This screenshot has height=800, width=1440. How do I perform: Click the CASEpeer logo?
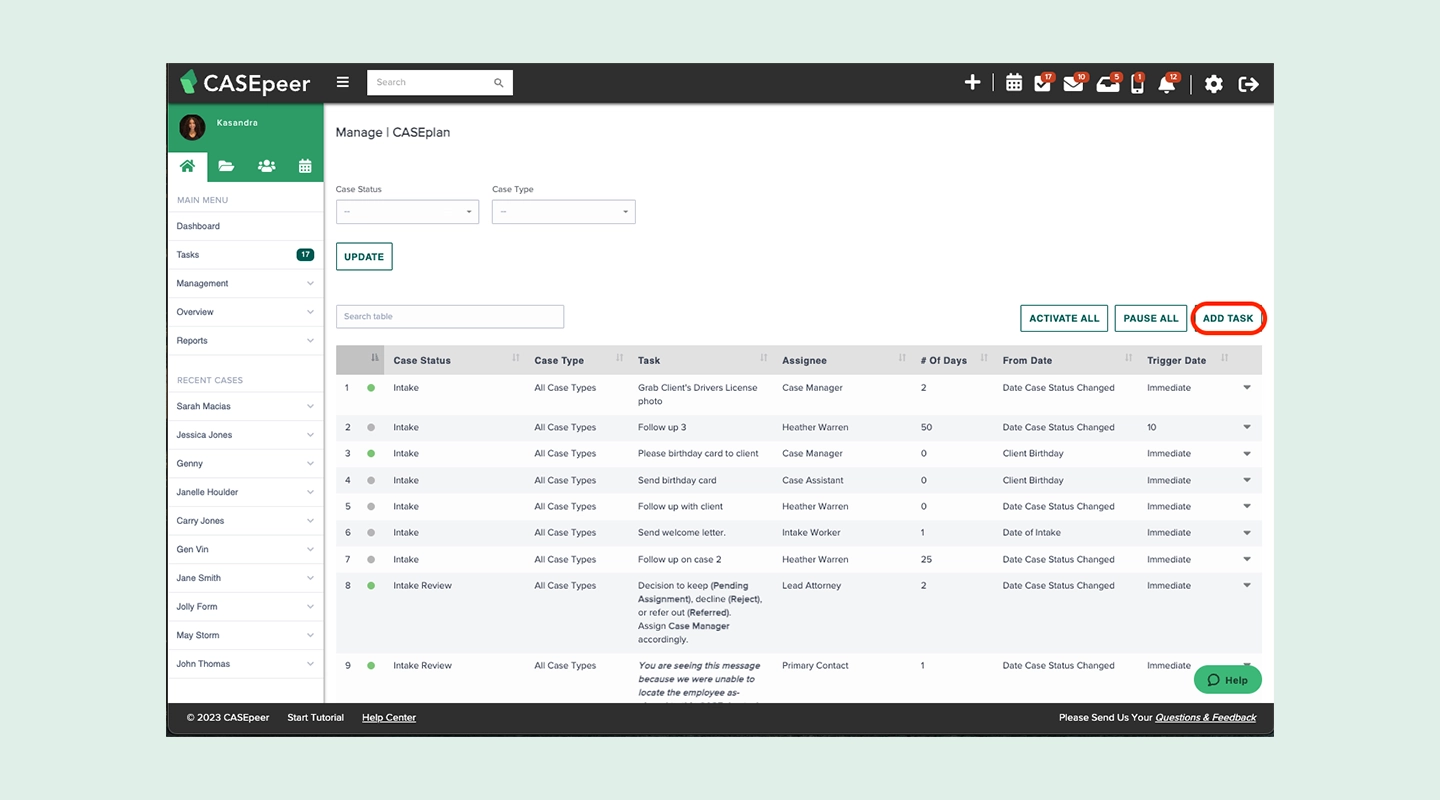(x=245, y=83)
